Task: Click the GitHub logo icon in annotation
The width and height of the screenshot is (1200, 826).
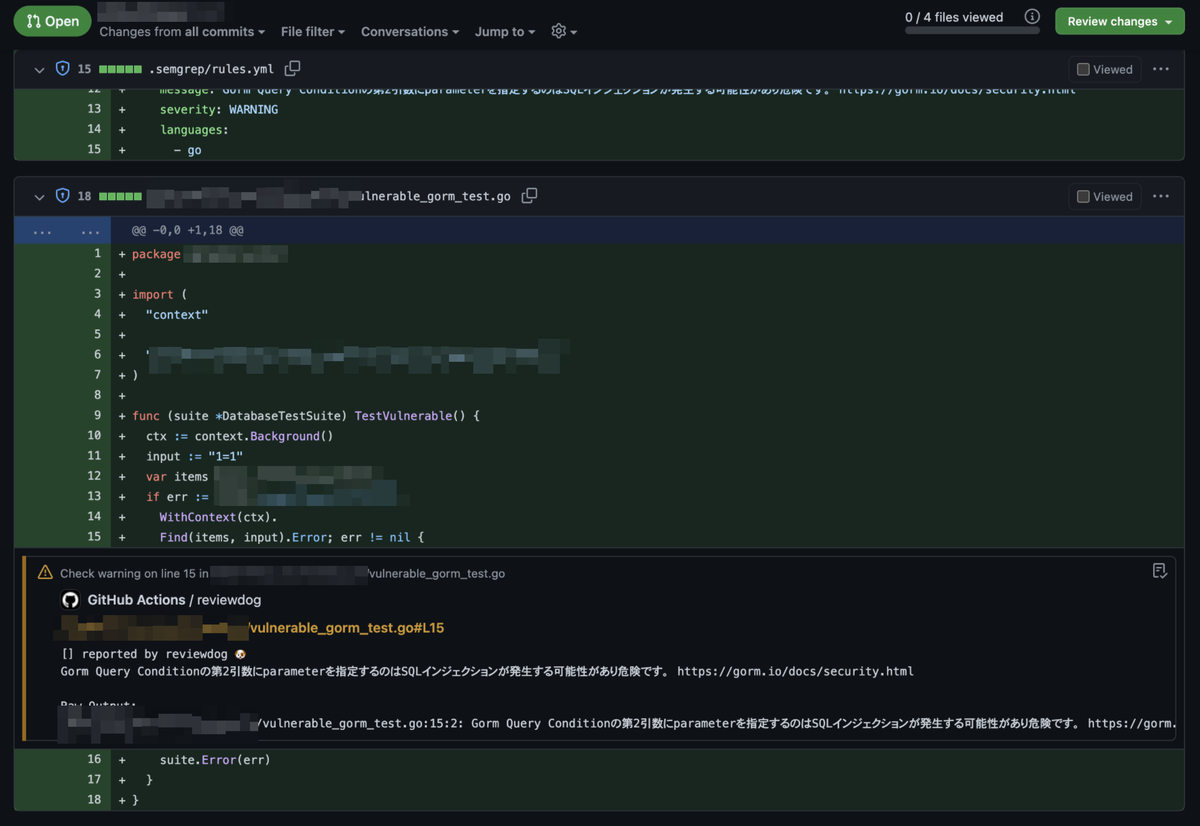Action: (x=70, y=600)
